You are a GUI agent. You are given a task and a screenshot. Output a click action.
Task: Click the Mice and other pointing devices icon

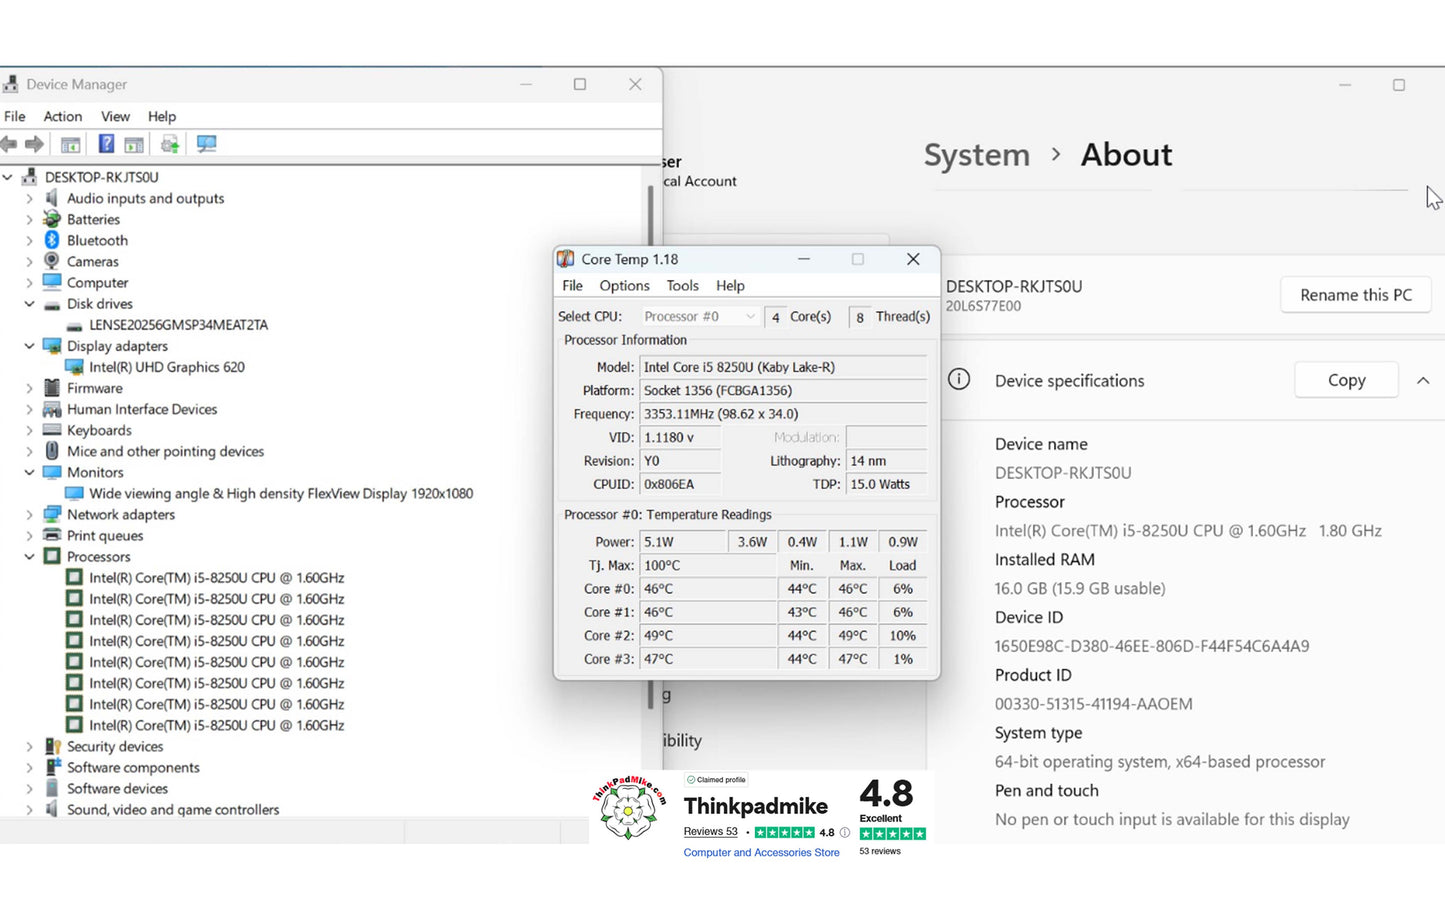tap(52, 451)
